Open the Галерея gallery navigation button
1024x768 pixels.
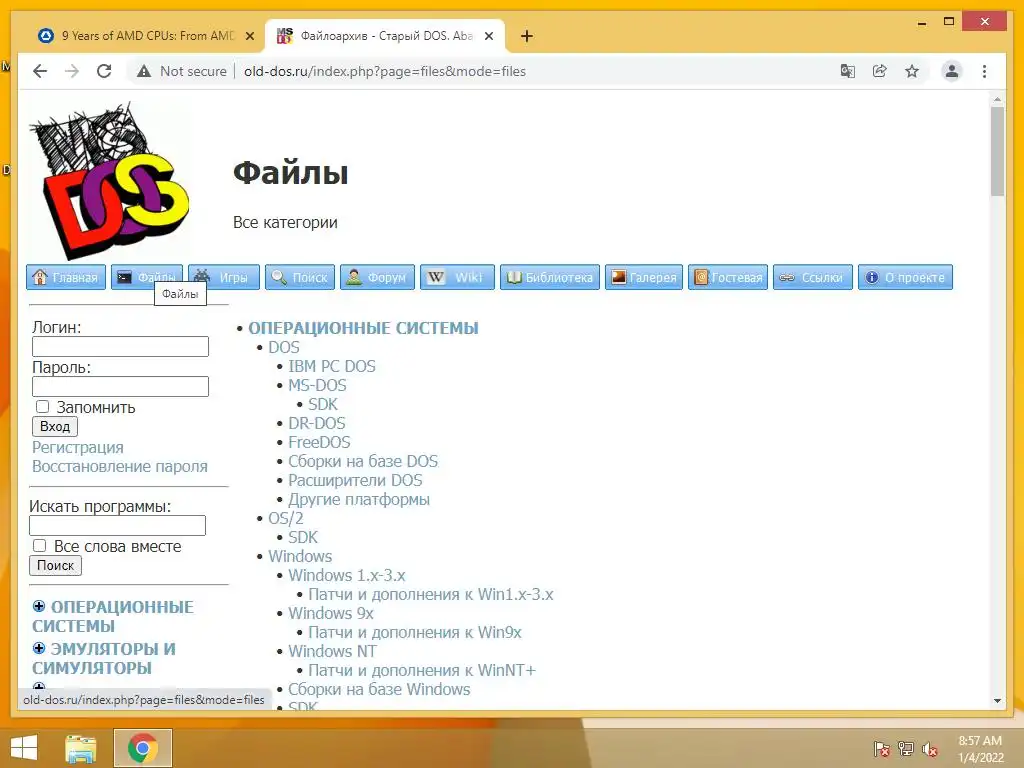[x=644, y=277]
